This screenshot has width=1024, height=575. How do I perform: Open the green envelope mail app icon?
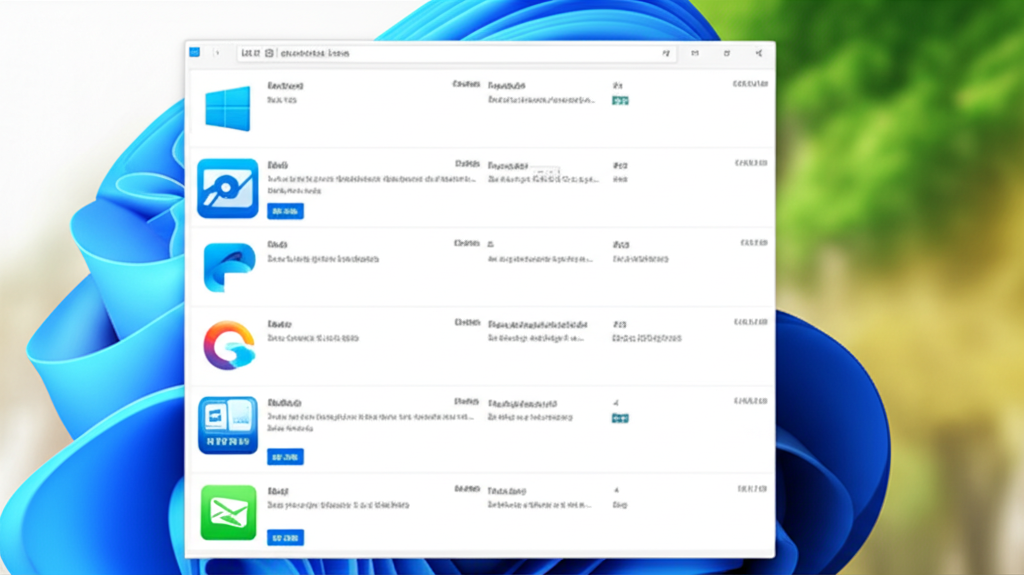pos(228,511)
